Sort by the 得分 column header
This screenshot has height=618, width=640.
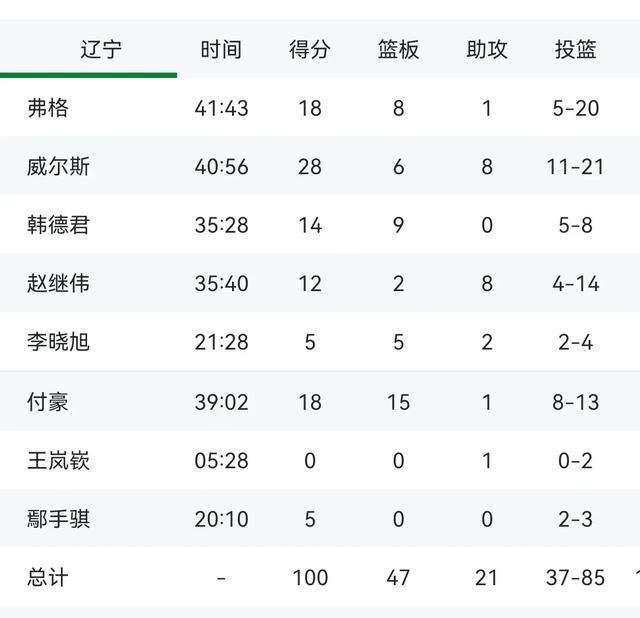(309, 50)
